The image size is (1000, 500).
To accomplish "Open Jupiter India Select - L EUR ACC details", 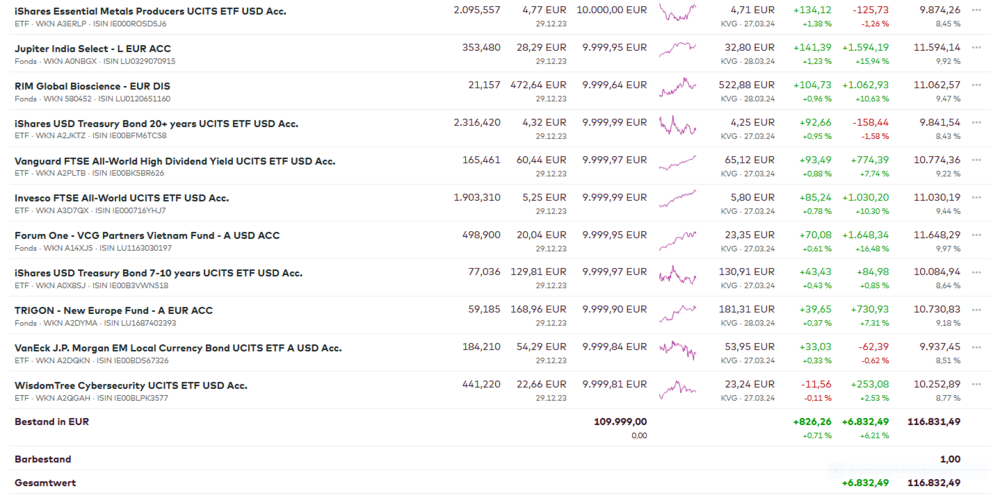I will (92, 48).
